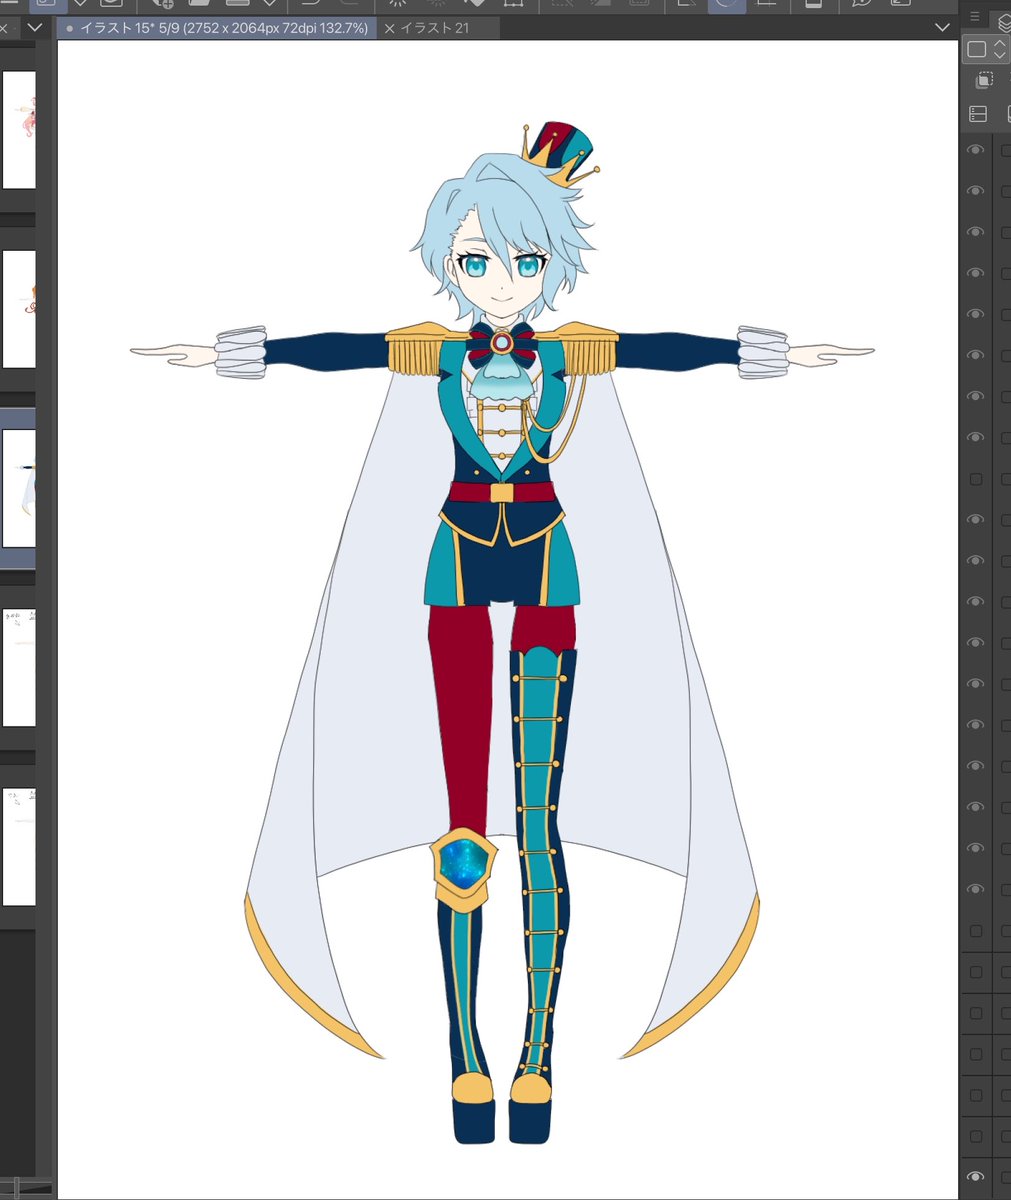Hide the topmost layer via eye icon
This screenshot has height=1200, width=1011.
click(x=976, y=150)
